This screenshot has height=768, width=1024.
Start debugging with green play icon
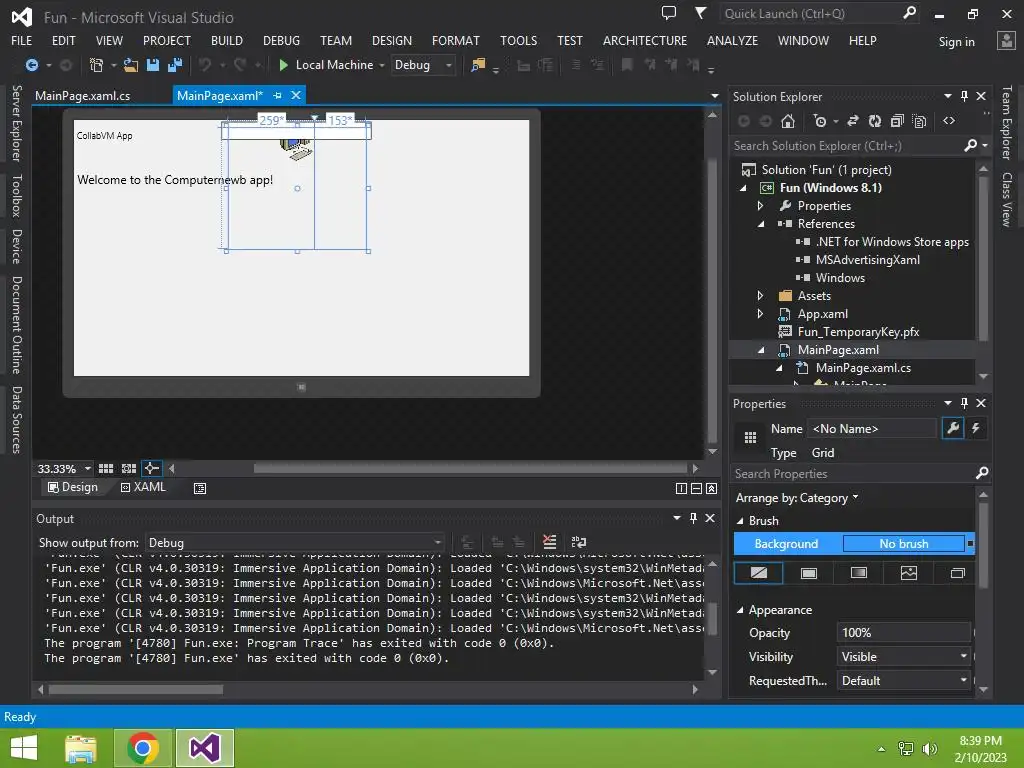coord(283,65)
